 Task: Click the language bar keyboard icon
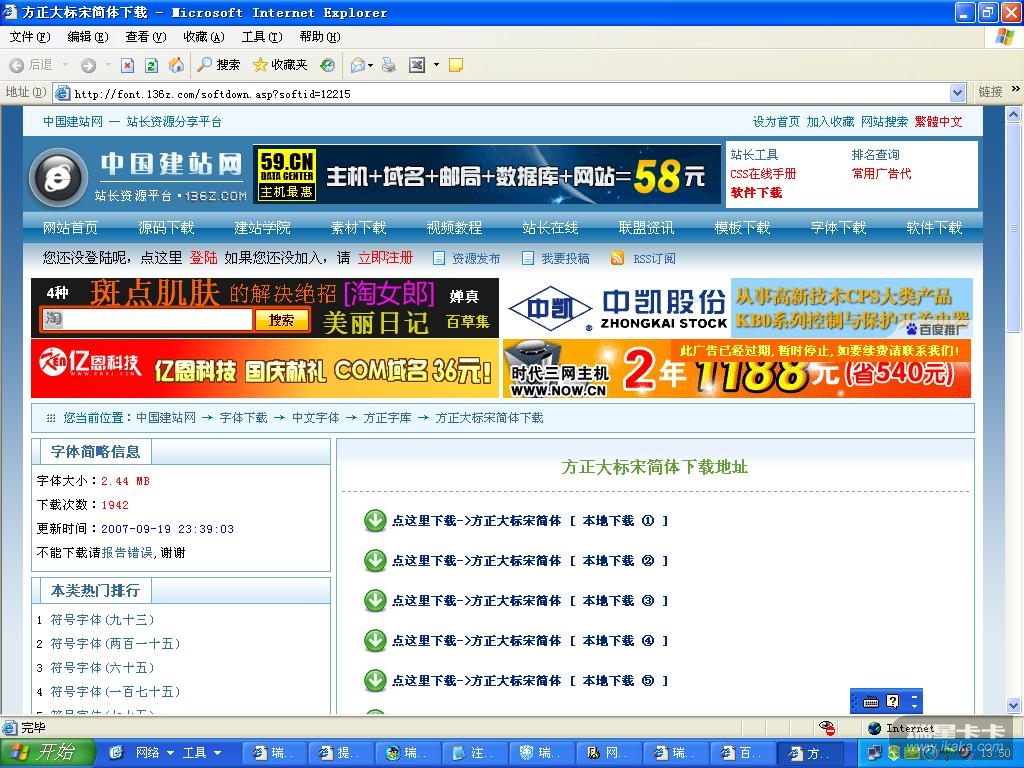(x=871, y=702)
